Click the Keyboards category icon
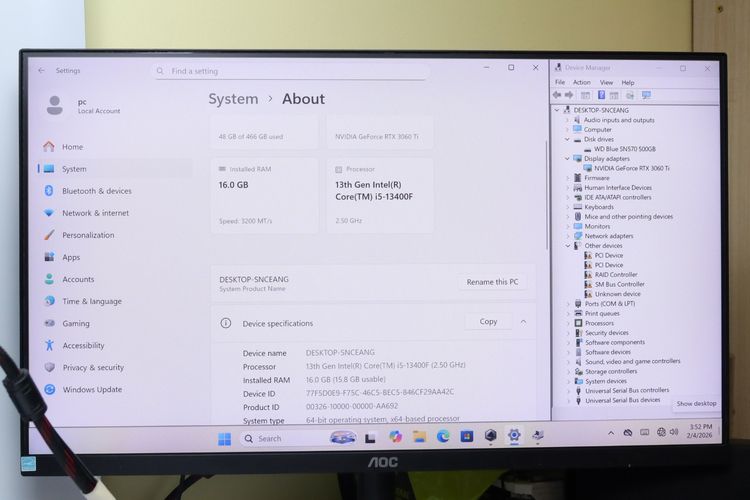This screenshot has width=750, height=500. pyautogui.click(x=578, y=207)
